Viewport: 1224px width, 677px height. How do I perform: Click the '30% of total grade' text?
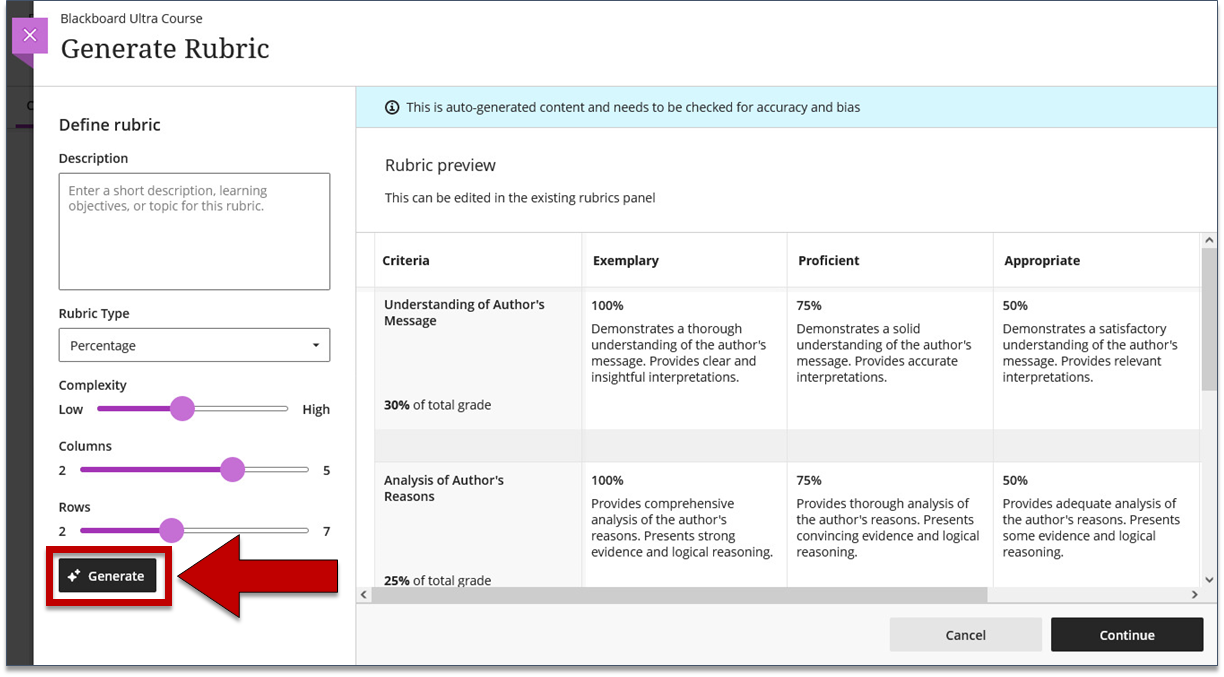pos(437,405)
